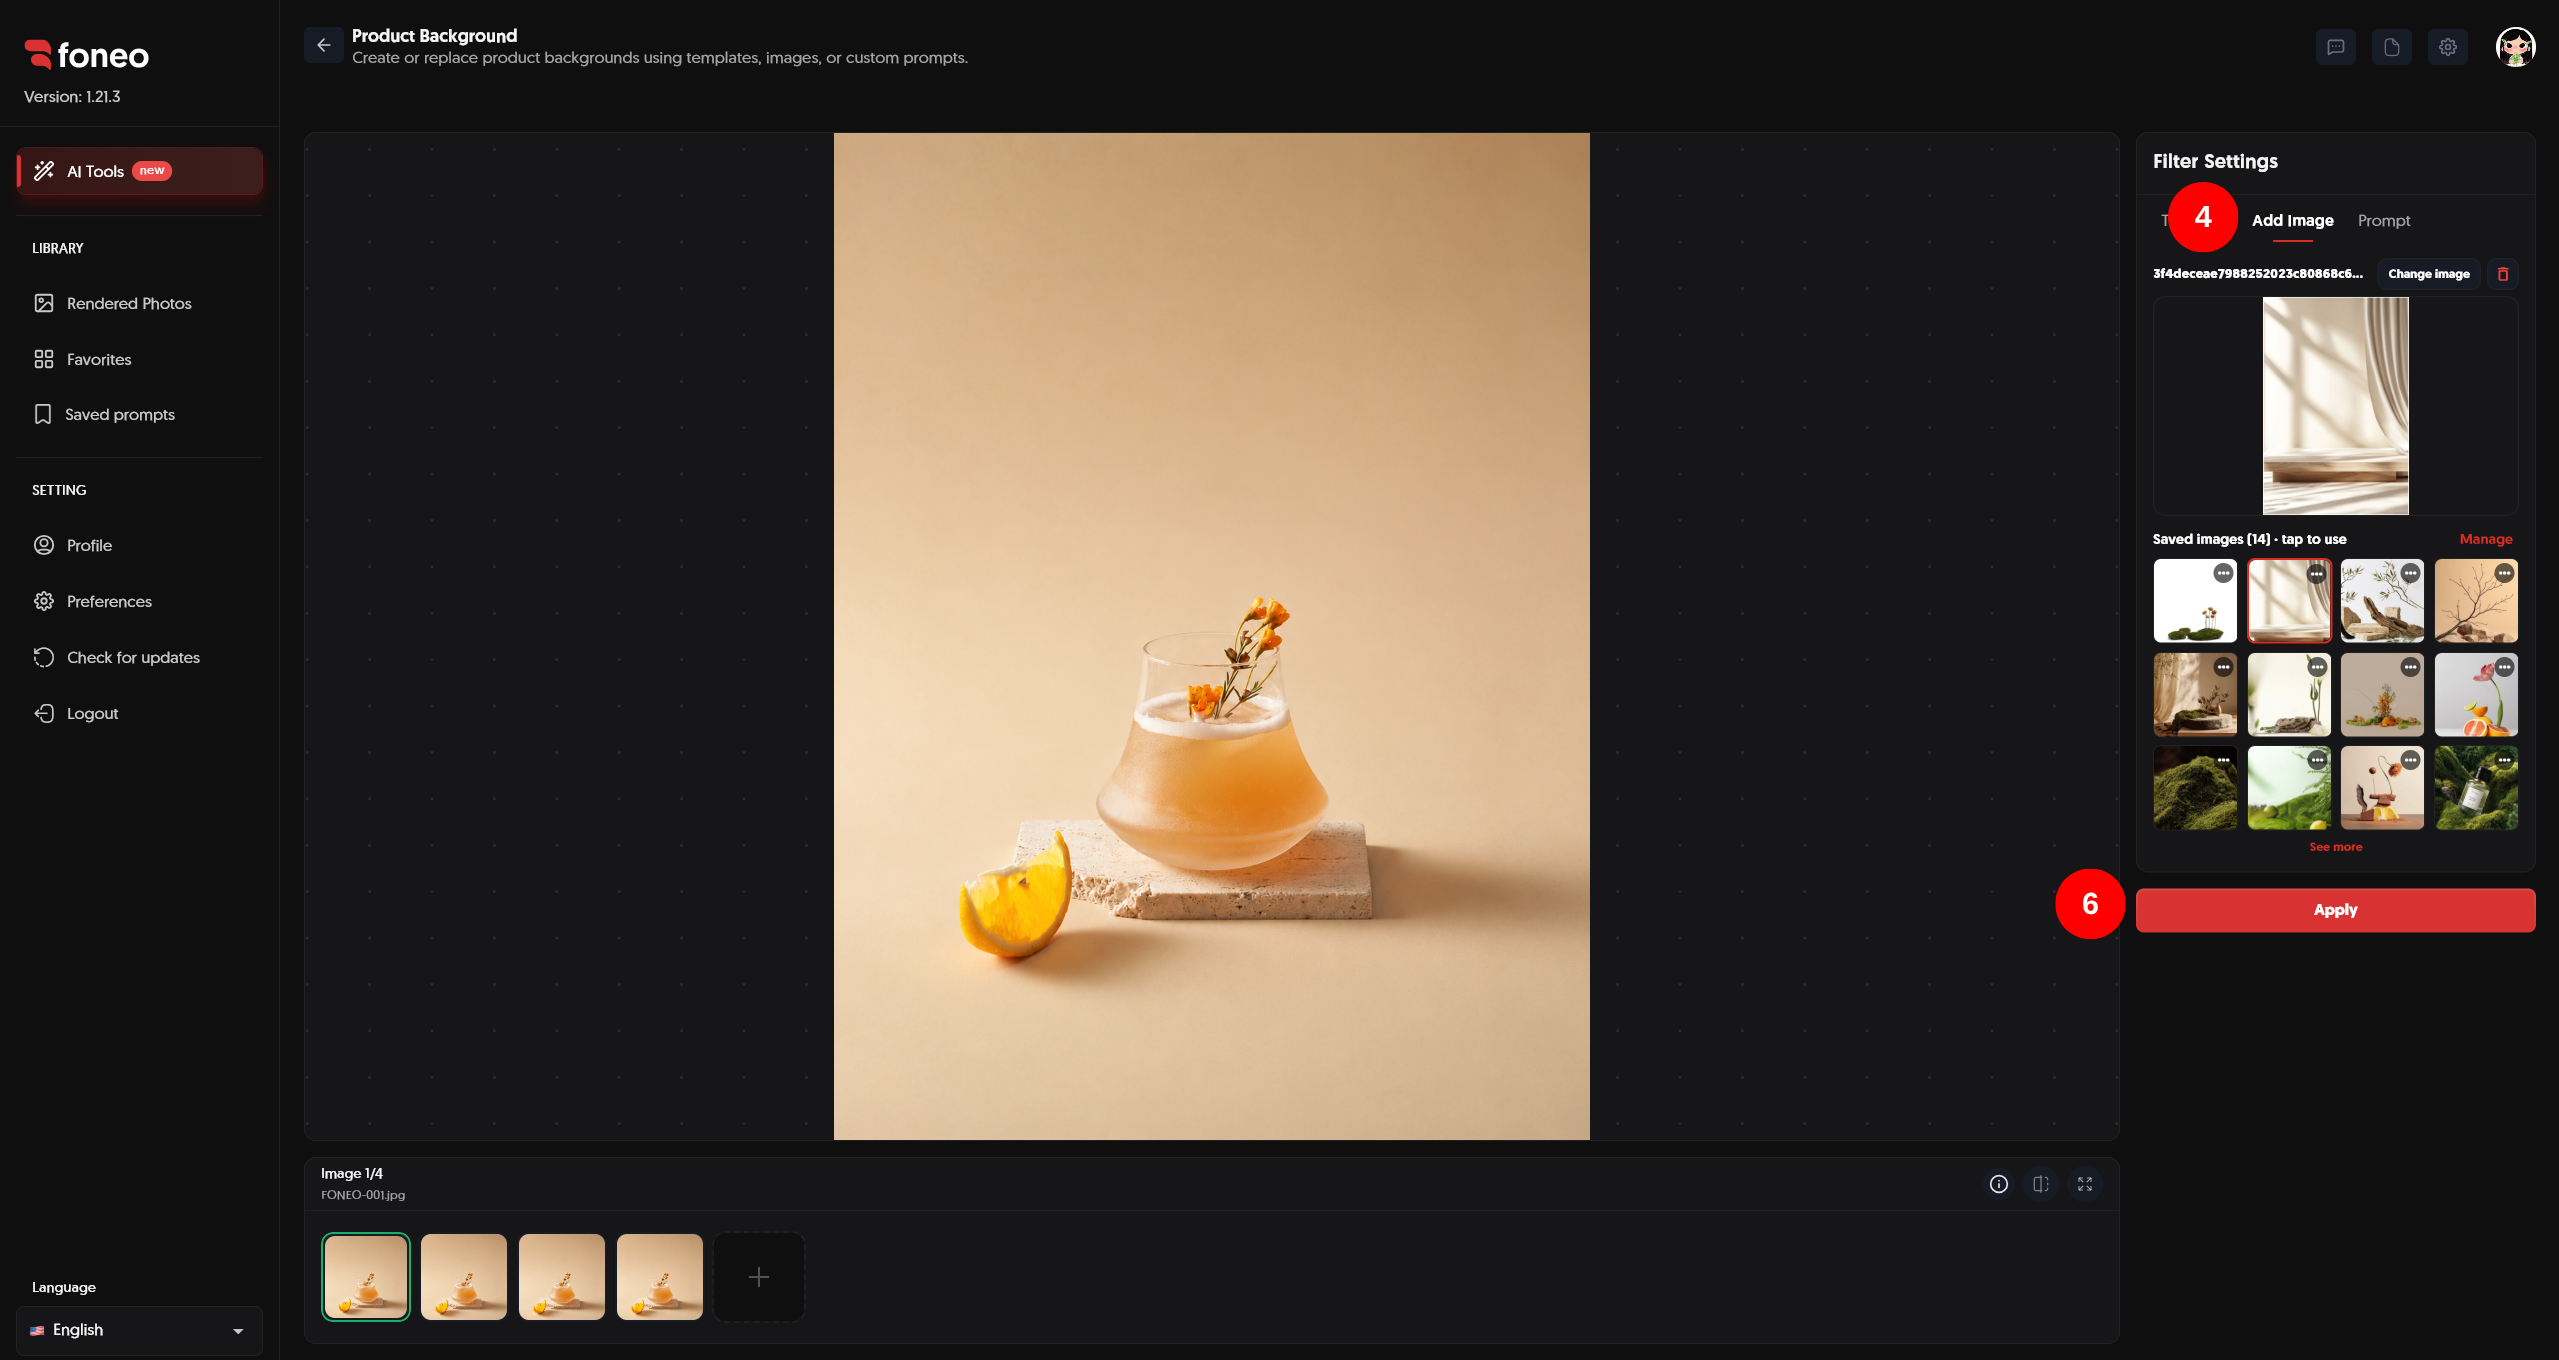This screenshot has height=1360, width=2559.
Task: Use the pink flower with orange saved image
Action: [2476, 694]
